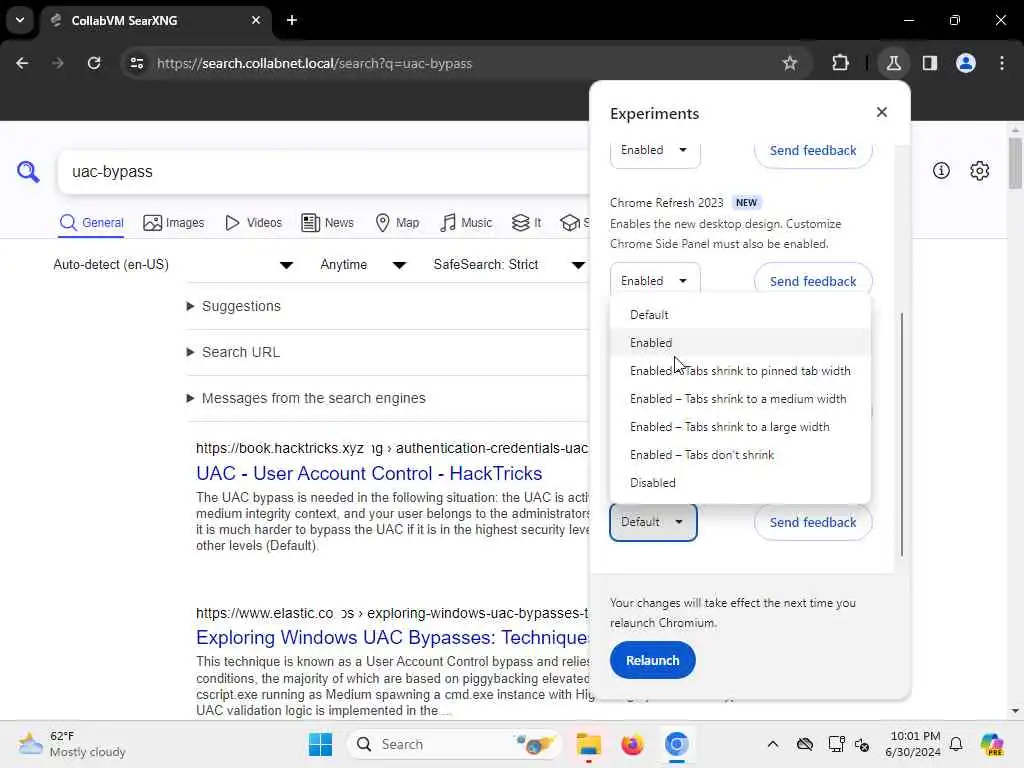Open Chrome three-dot menu
Image resolution: width=1024 pixels, height=768 pixels.
[x=1002, y=63]
